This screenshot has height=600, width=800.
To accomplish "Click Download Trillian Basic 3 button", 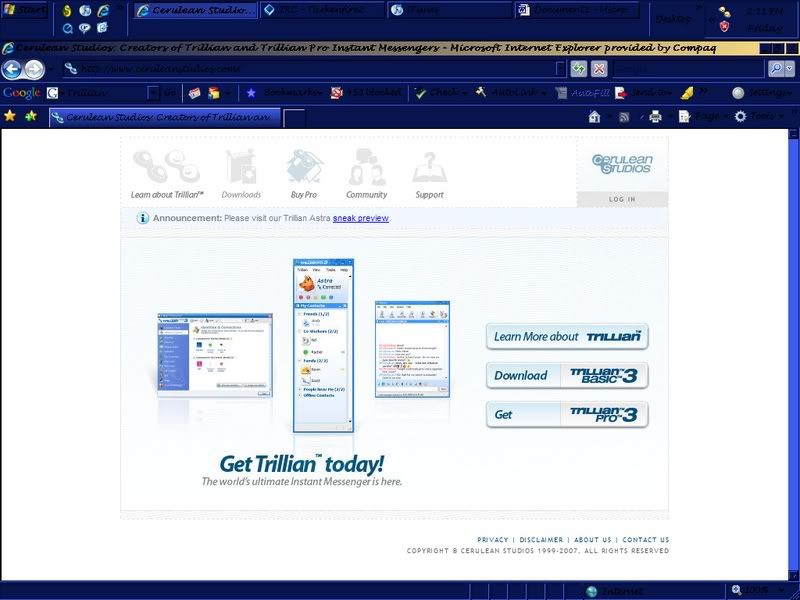I will [567, 376].
